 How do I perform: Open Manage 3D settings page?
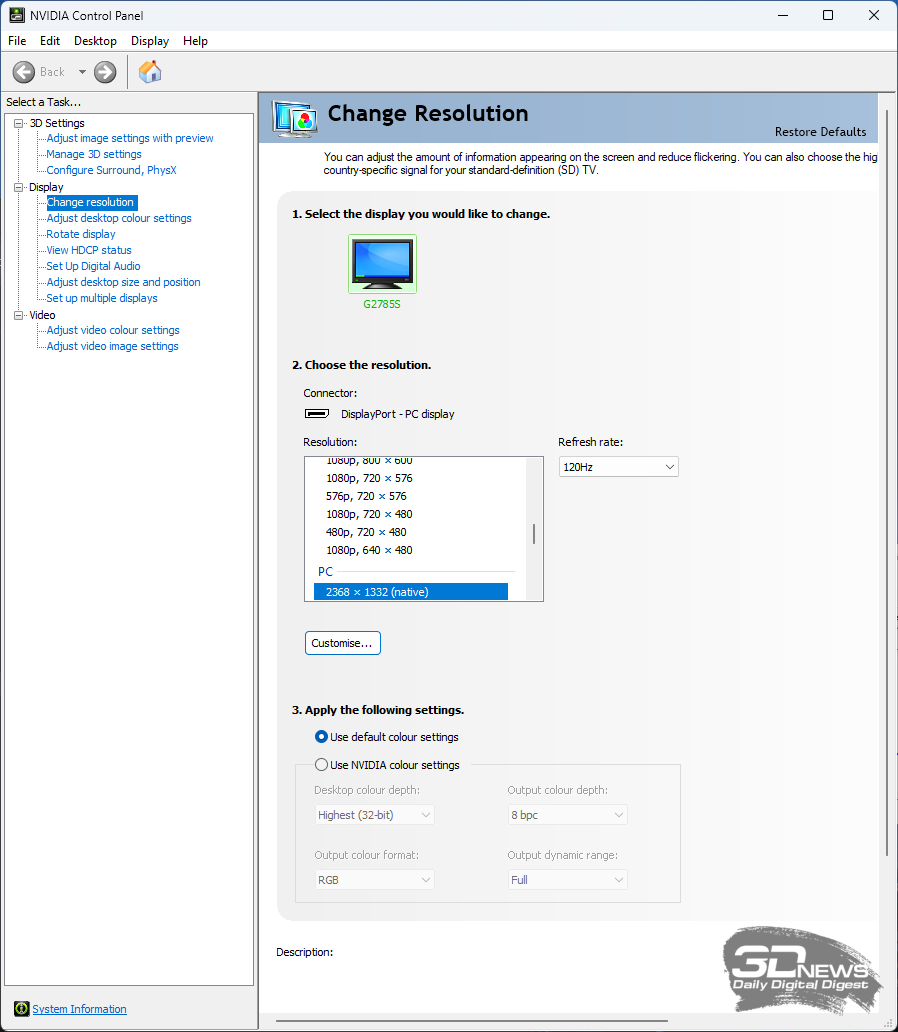[x=94, y=154]
